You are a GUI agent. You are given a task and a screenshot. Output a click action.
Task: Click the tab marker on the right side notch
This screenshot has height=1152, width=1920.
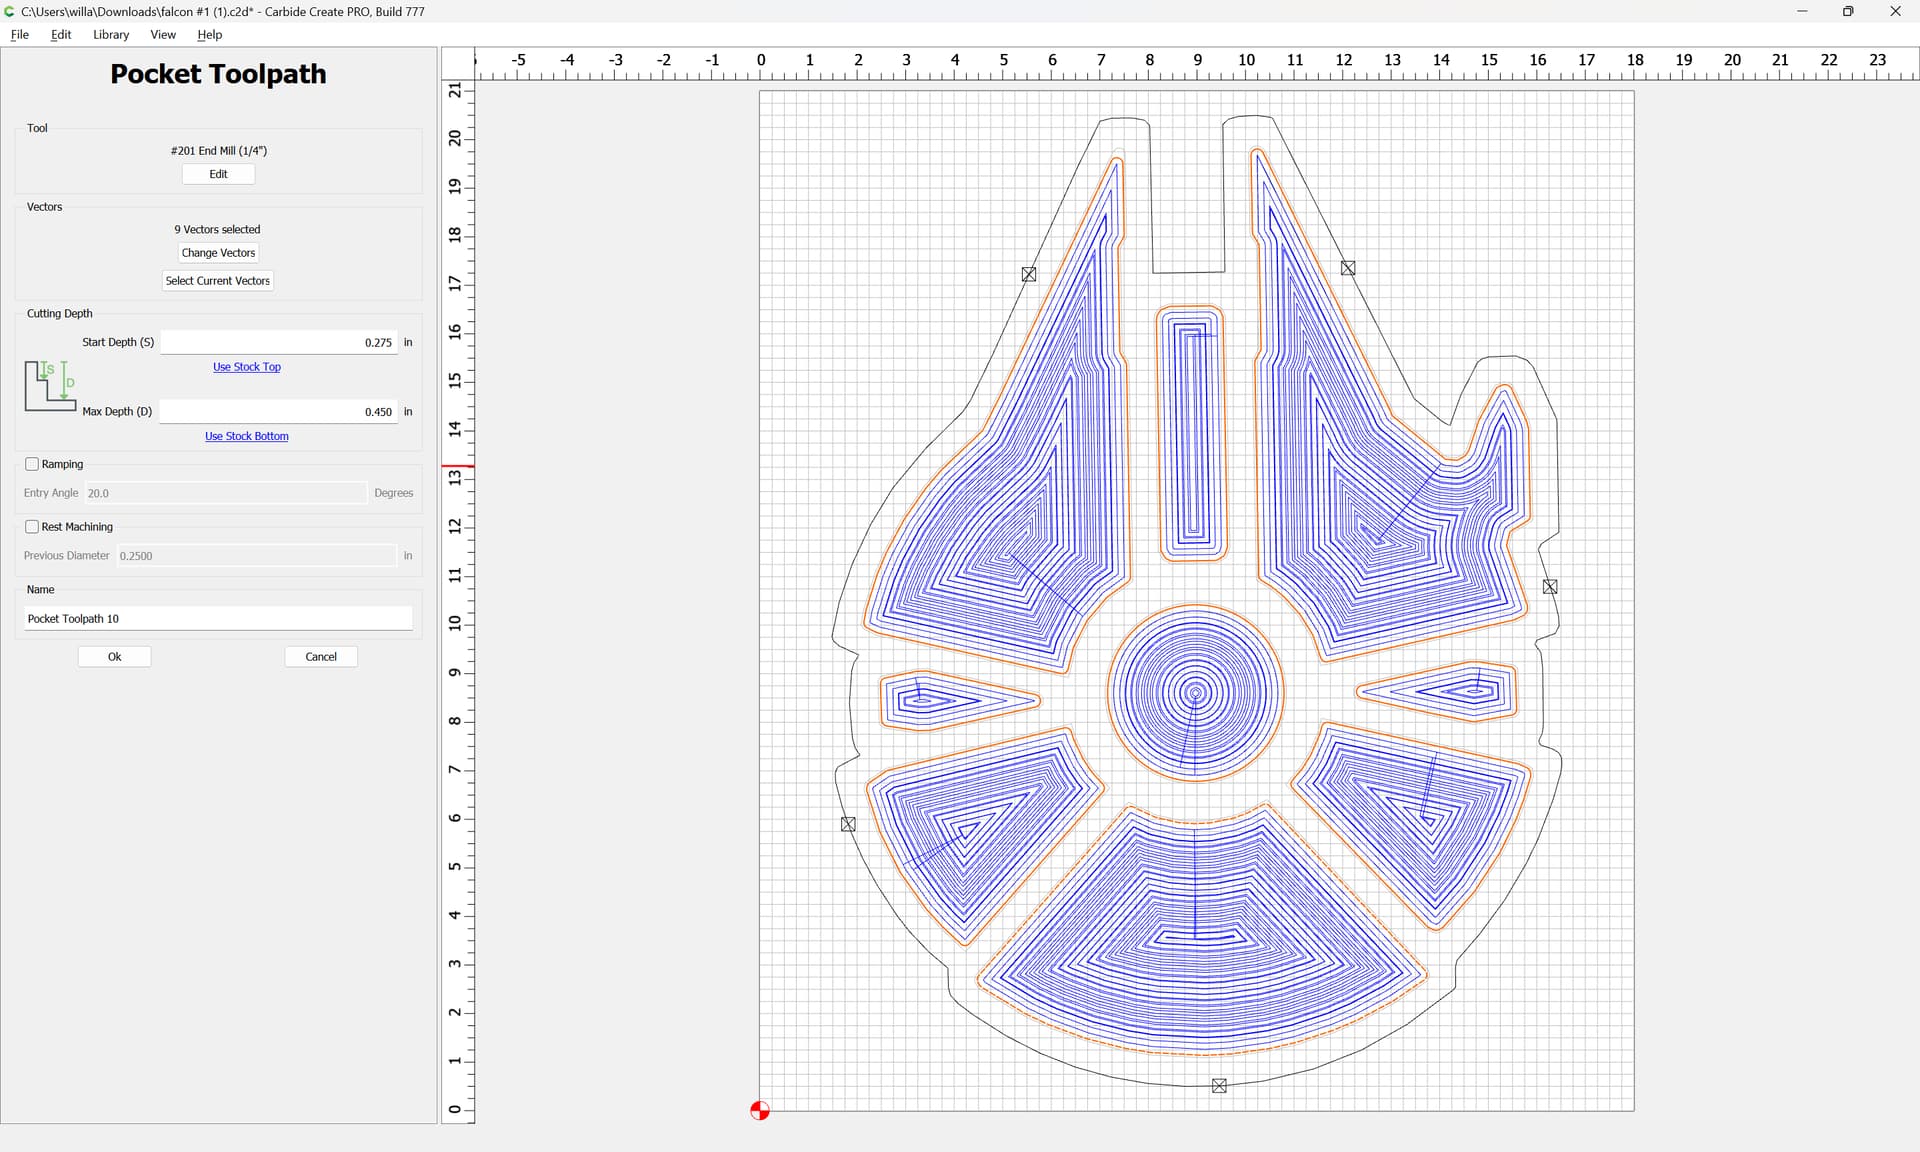[1550, 587]
